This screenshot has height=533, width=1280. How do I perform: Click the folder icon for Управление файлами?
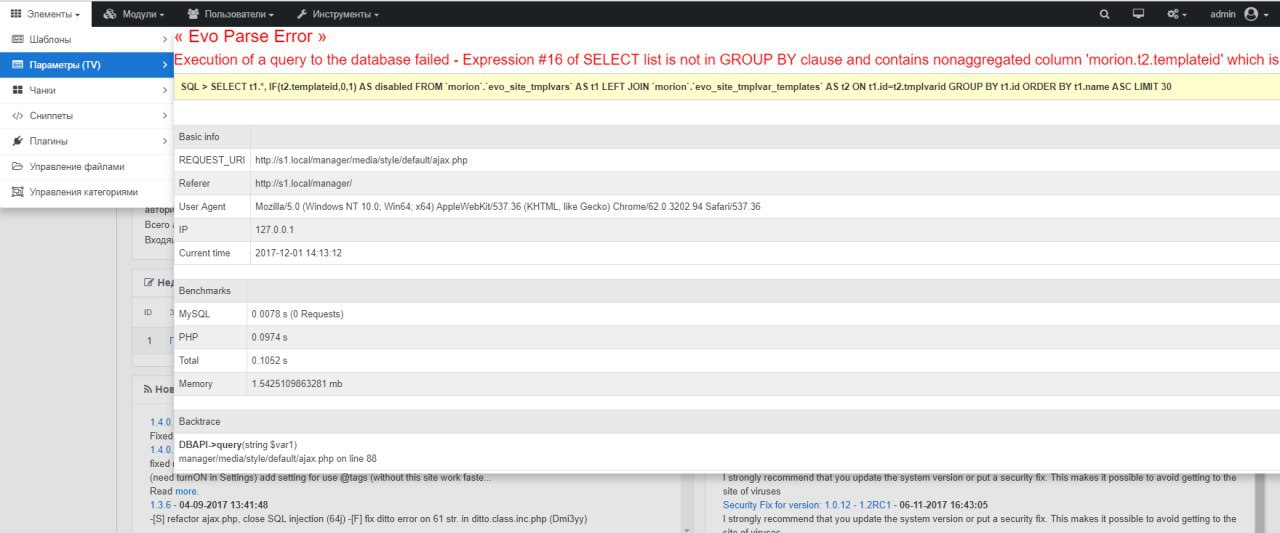[x=17, y=166]
